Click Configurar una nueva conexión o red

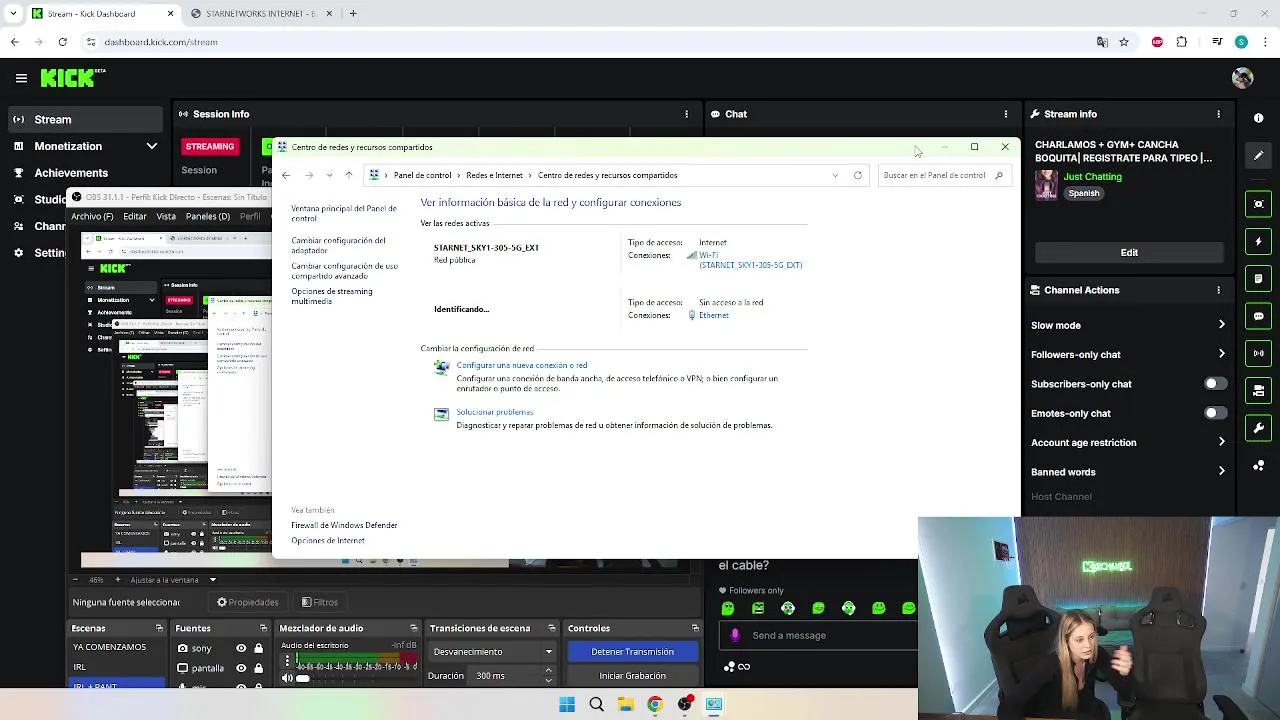[522, 365]
